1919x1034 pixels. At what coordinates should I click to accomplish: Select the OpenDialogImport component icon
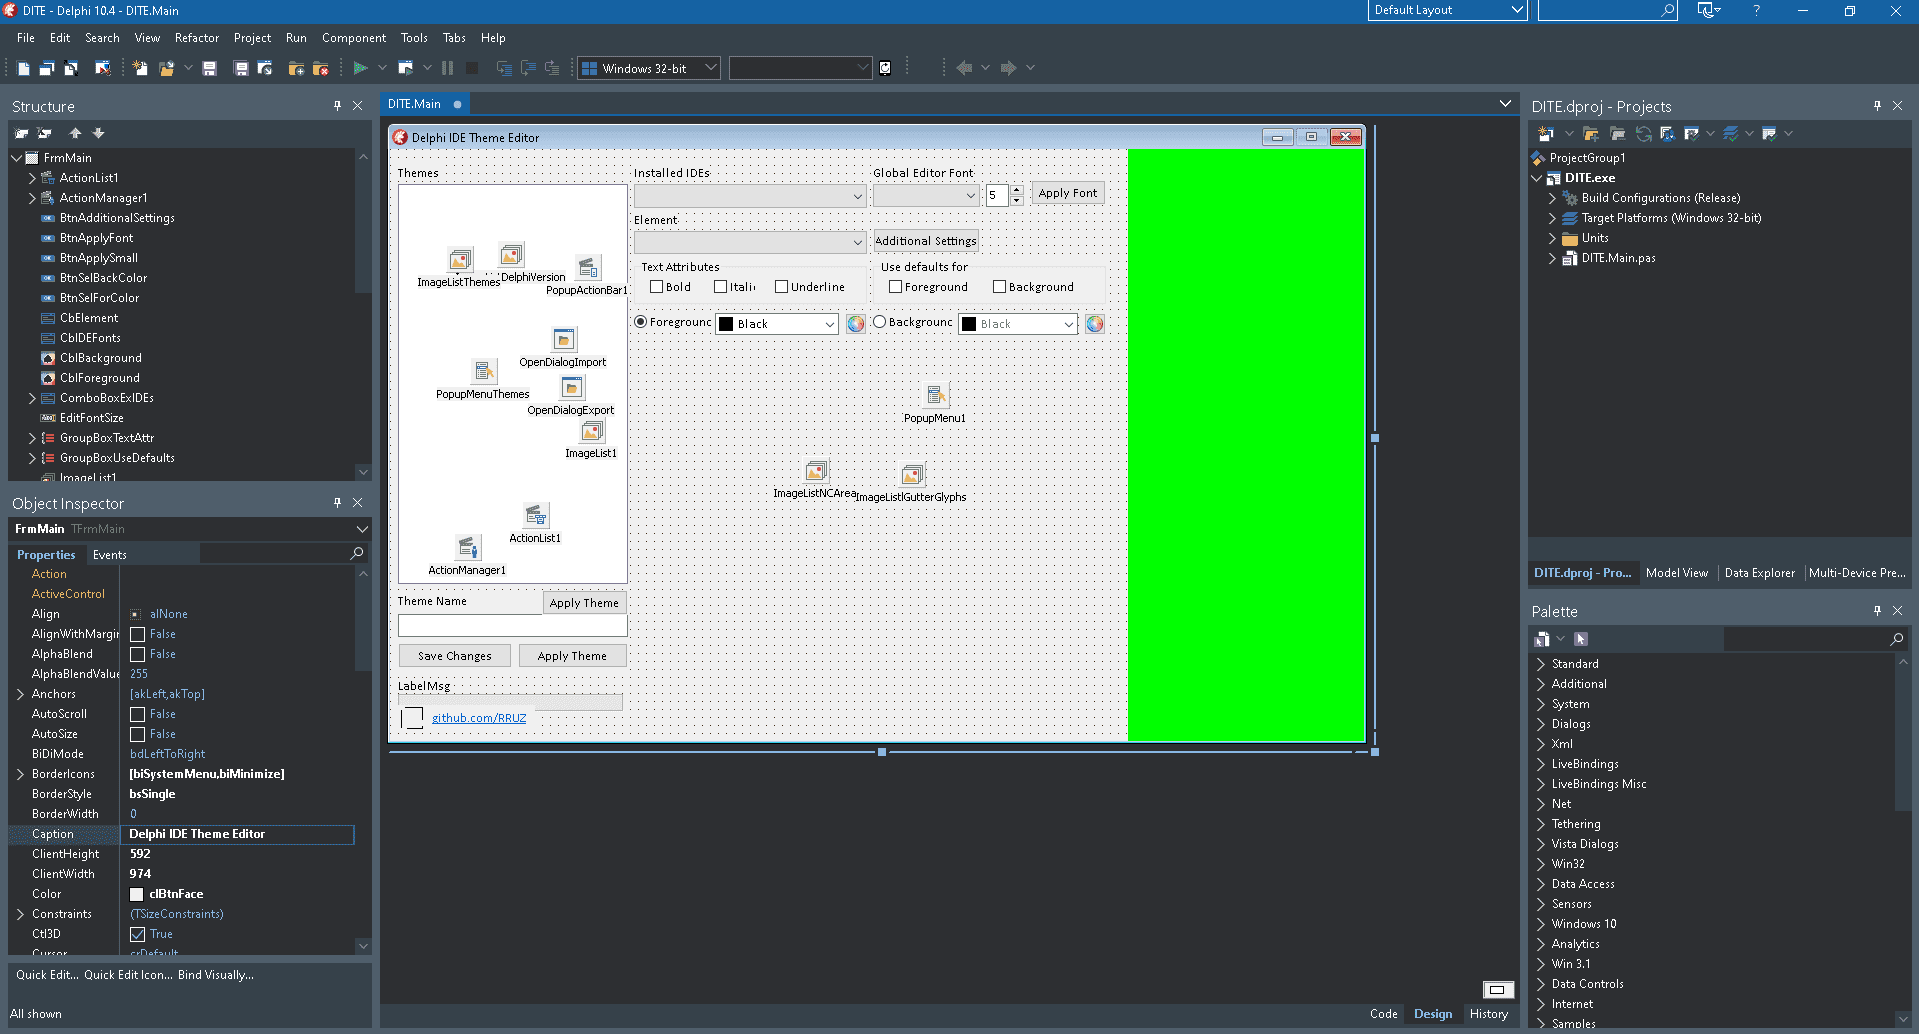(x=564, y=339)
